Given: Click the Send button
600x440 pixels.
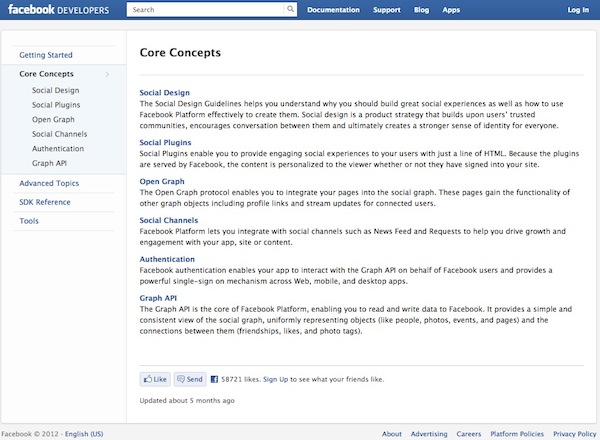Looking at the screenshot, I should [x=190, y=379].
